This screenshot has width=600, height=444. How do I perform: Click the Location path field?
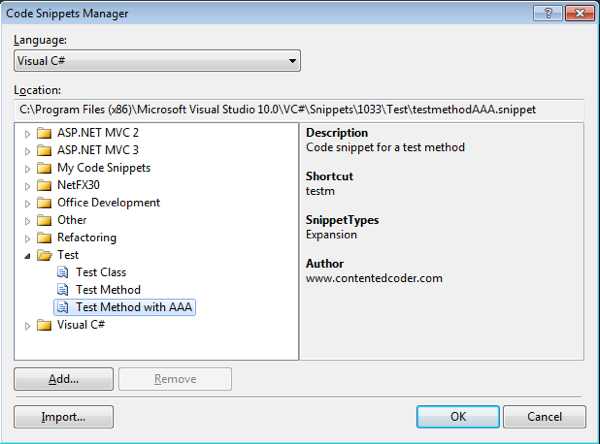tap(299, 110)
